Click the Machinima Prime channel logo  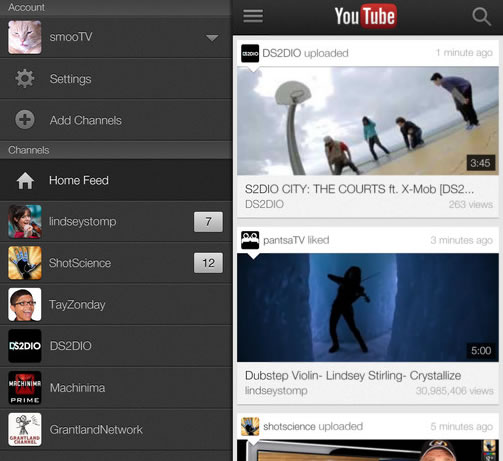(x=25, y=388)
